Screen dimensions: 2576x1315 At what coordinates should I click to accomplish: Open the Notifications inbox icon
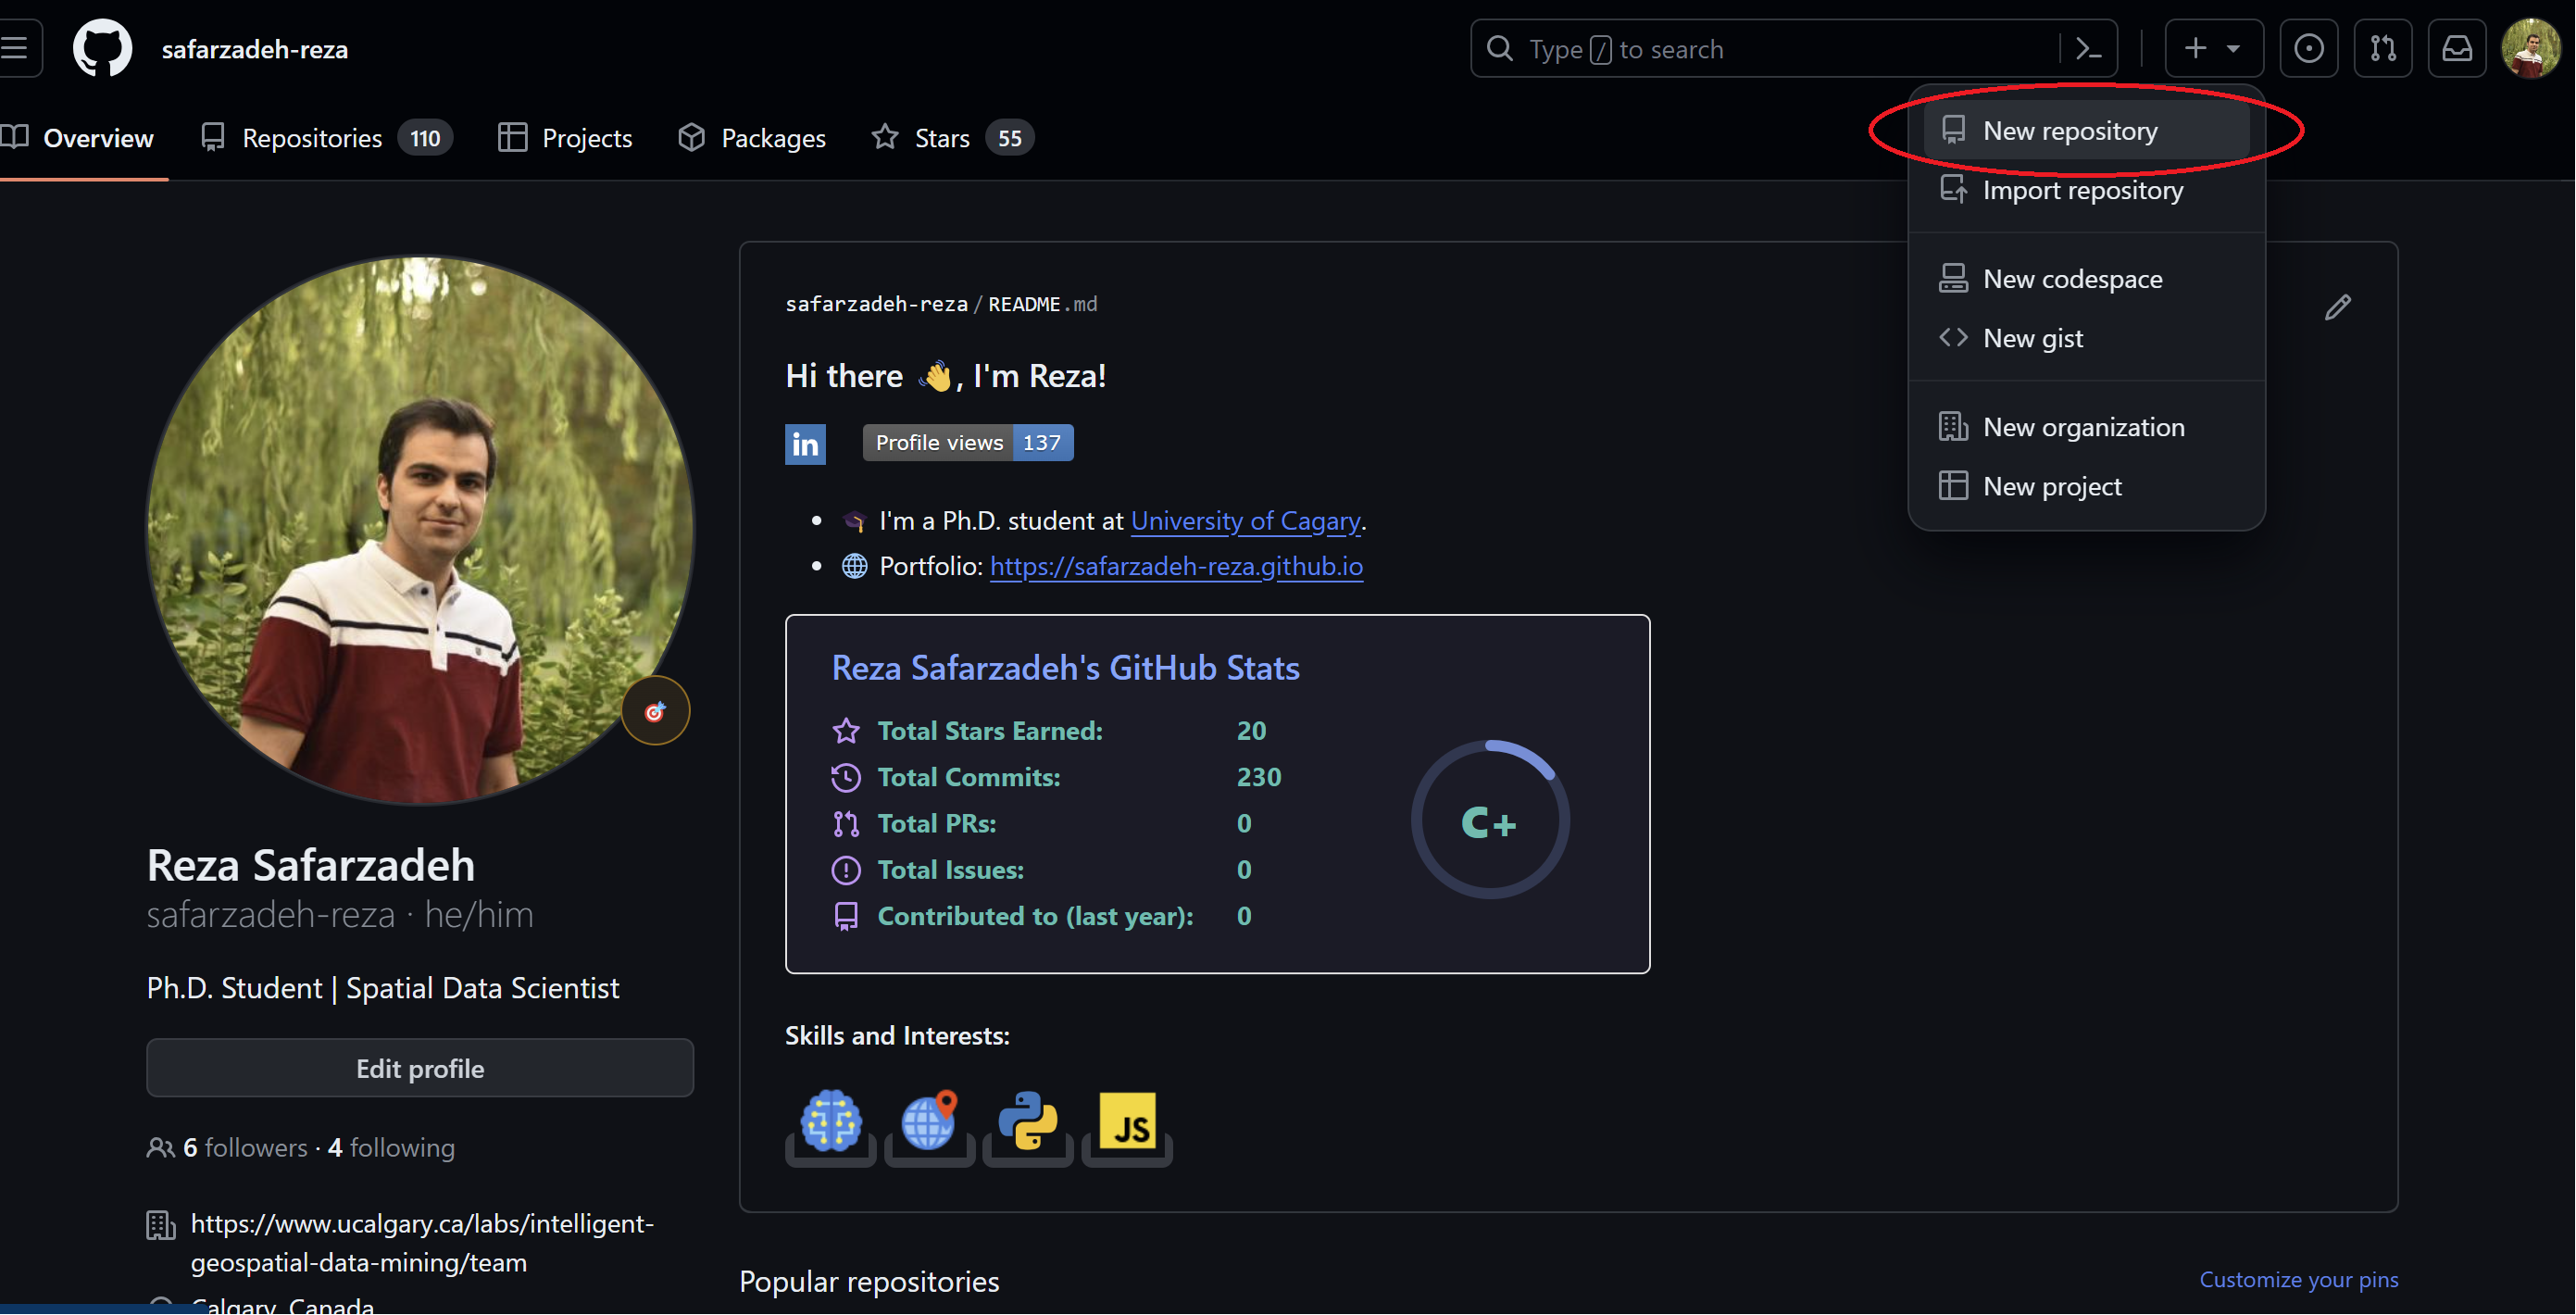[2457, 48]
